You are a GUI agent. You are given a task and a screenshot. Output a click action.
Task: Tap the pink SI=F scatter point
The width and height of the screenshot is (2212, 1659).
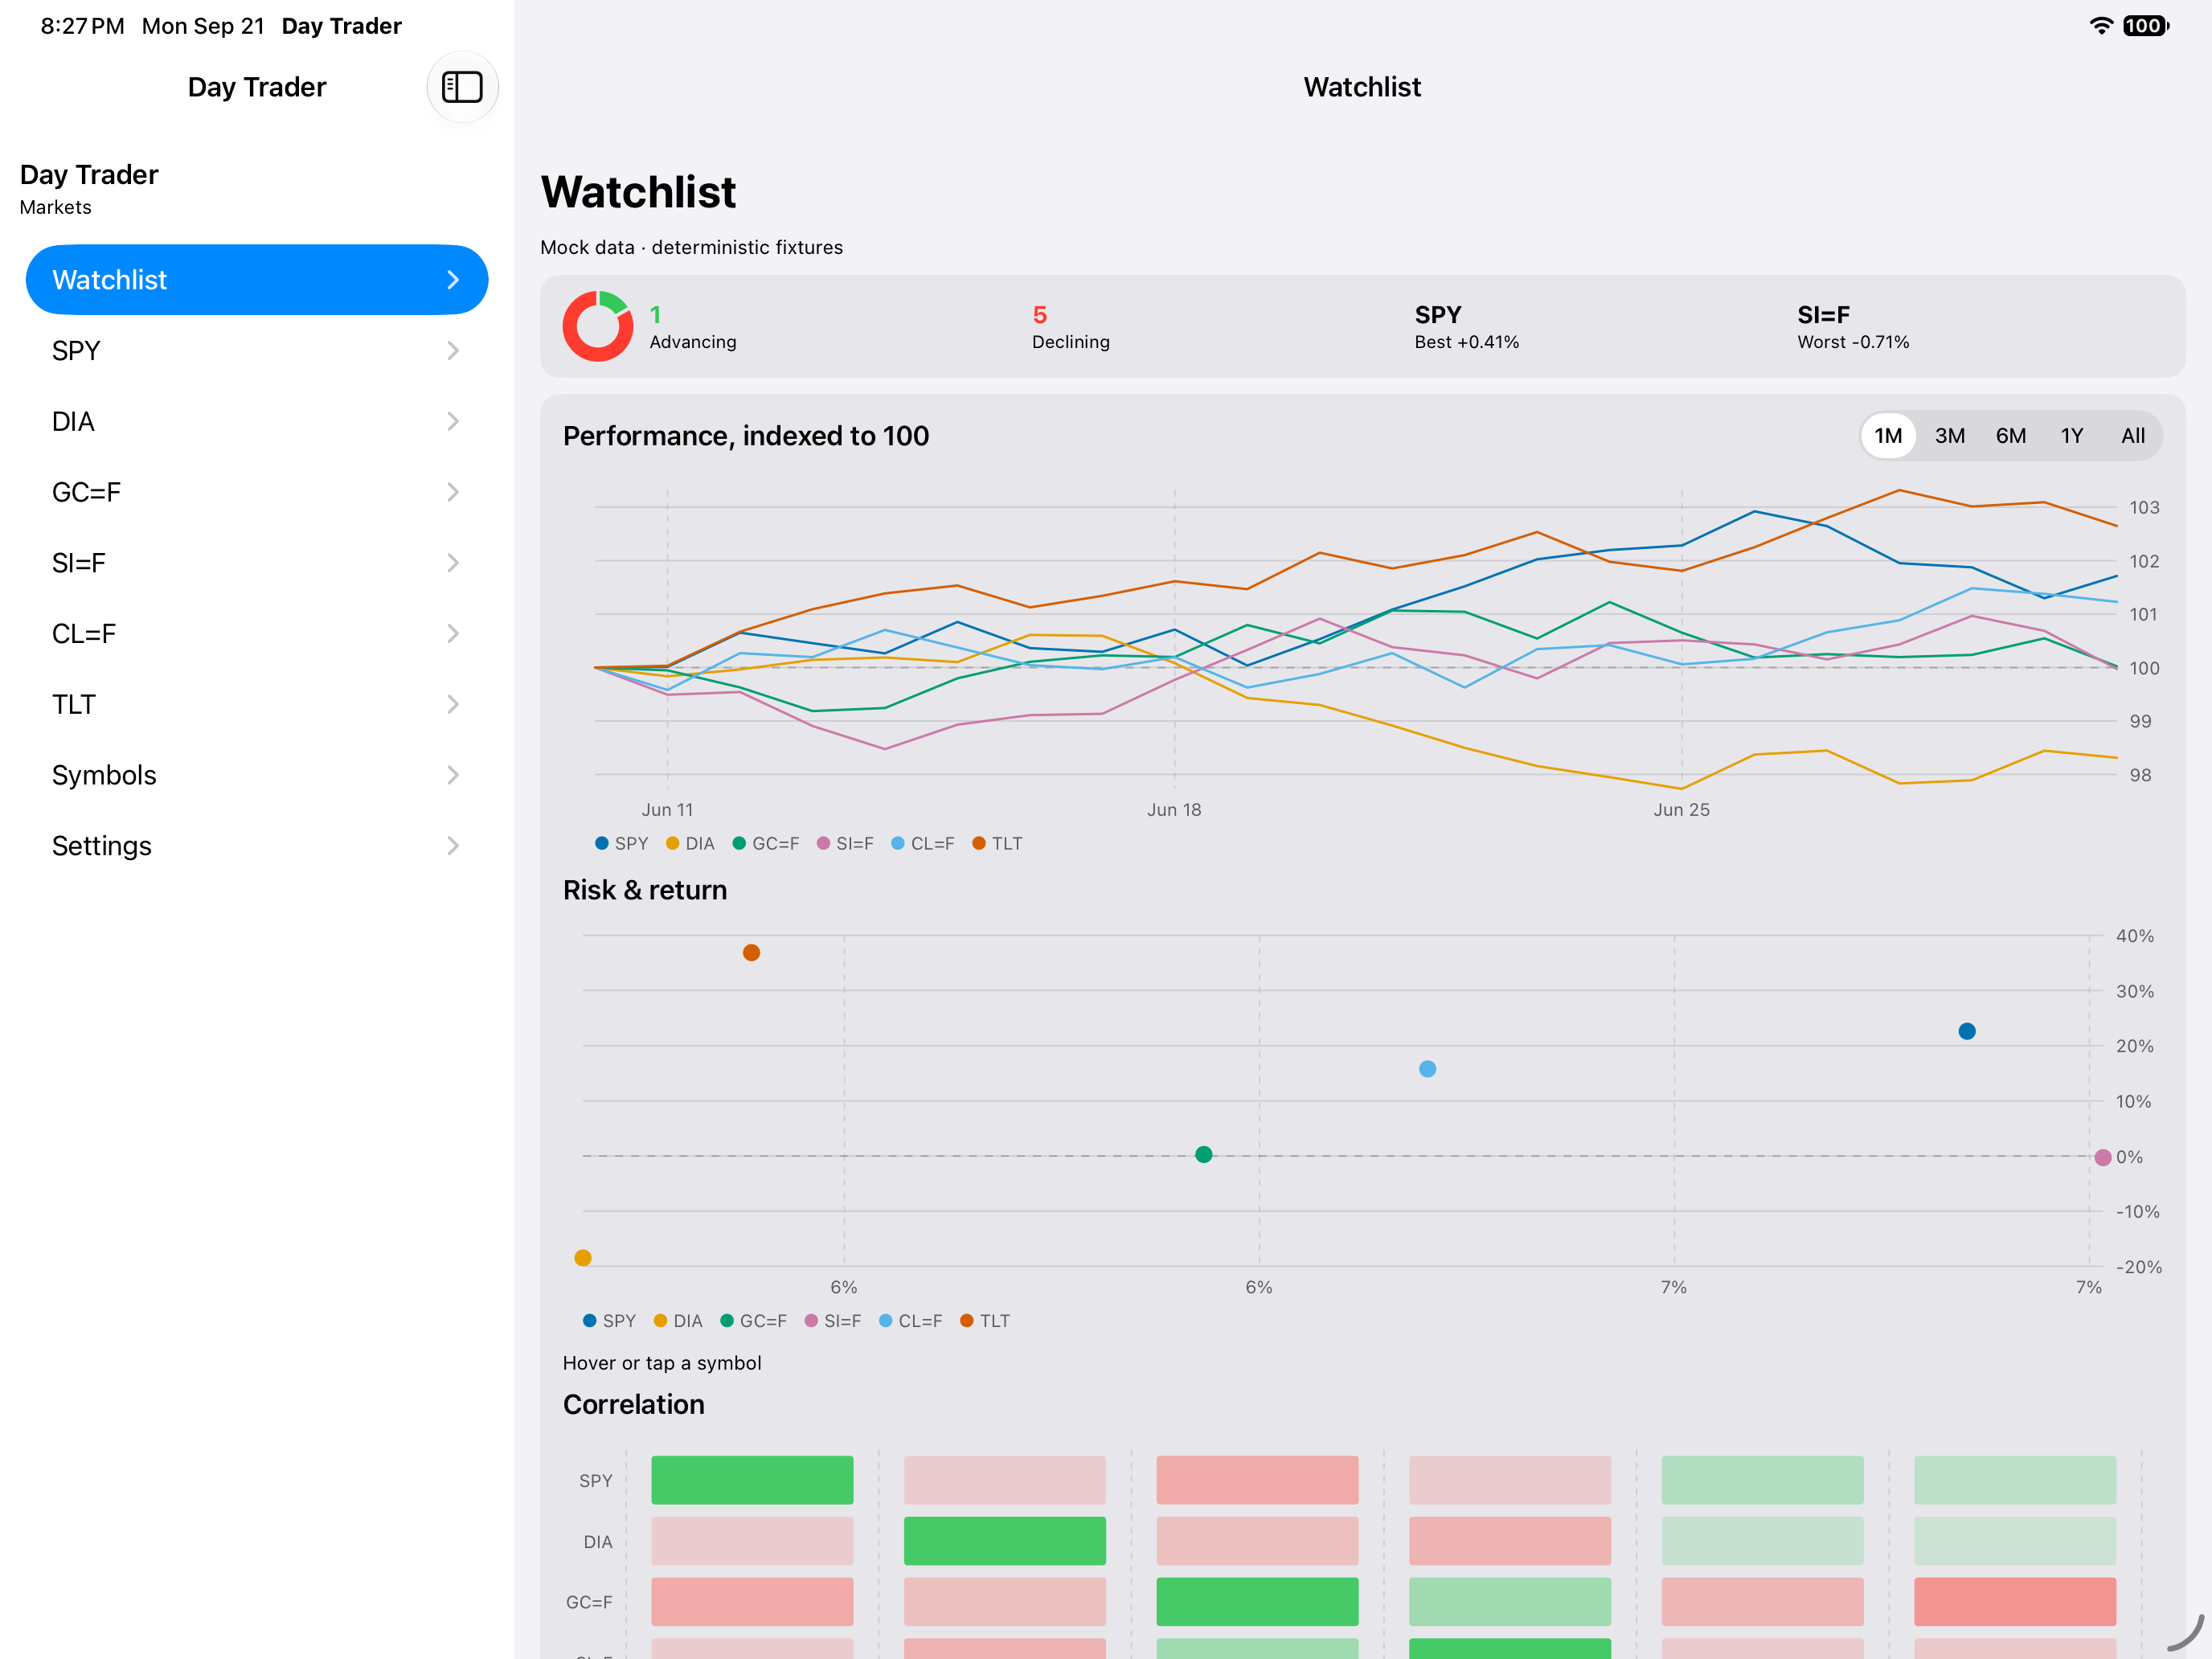2103,1157
